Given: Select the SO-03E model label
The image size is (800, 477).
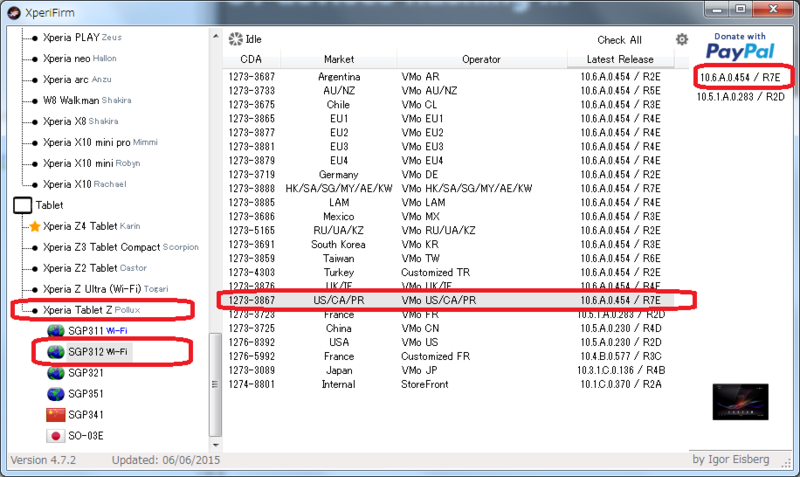Looking at the screenshot, I should [x=86, y=436].
